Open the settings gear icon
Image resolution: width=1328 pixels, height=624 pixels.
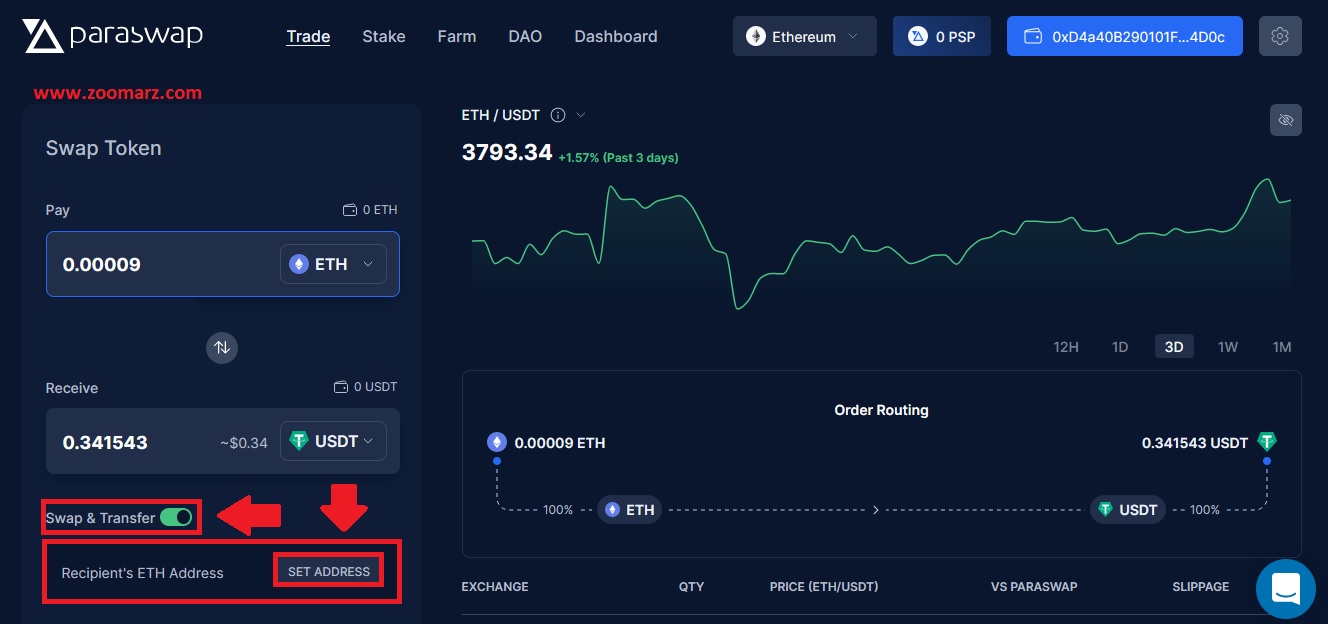click(x=1280, y=36)
